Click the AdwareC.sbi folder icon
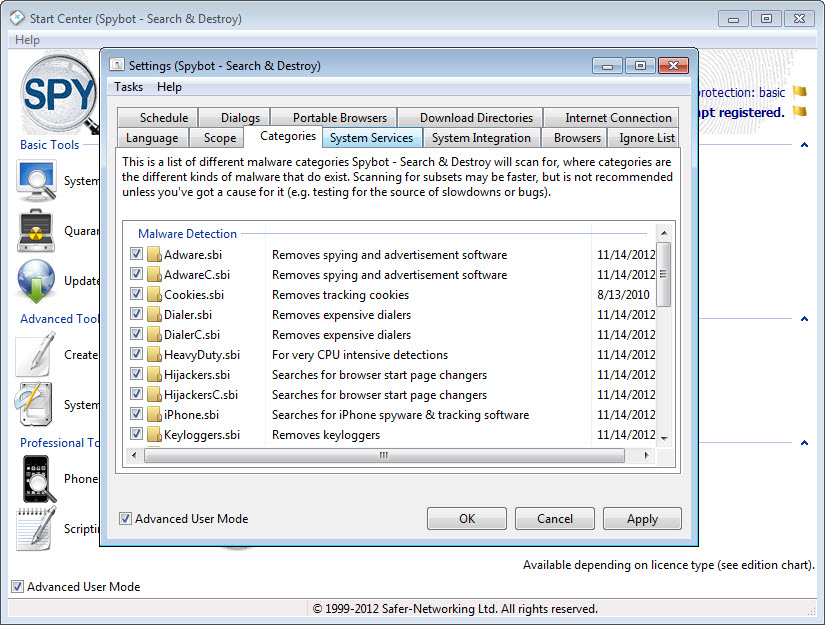The width and height of the screenshot is (825, 625). (x=154, y=275)
